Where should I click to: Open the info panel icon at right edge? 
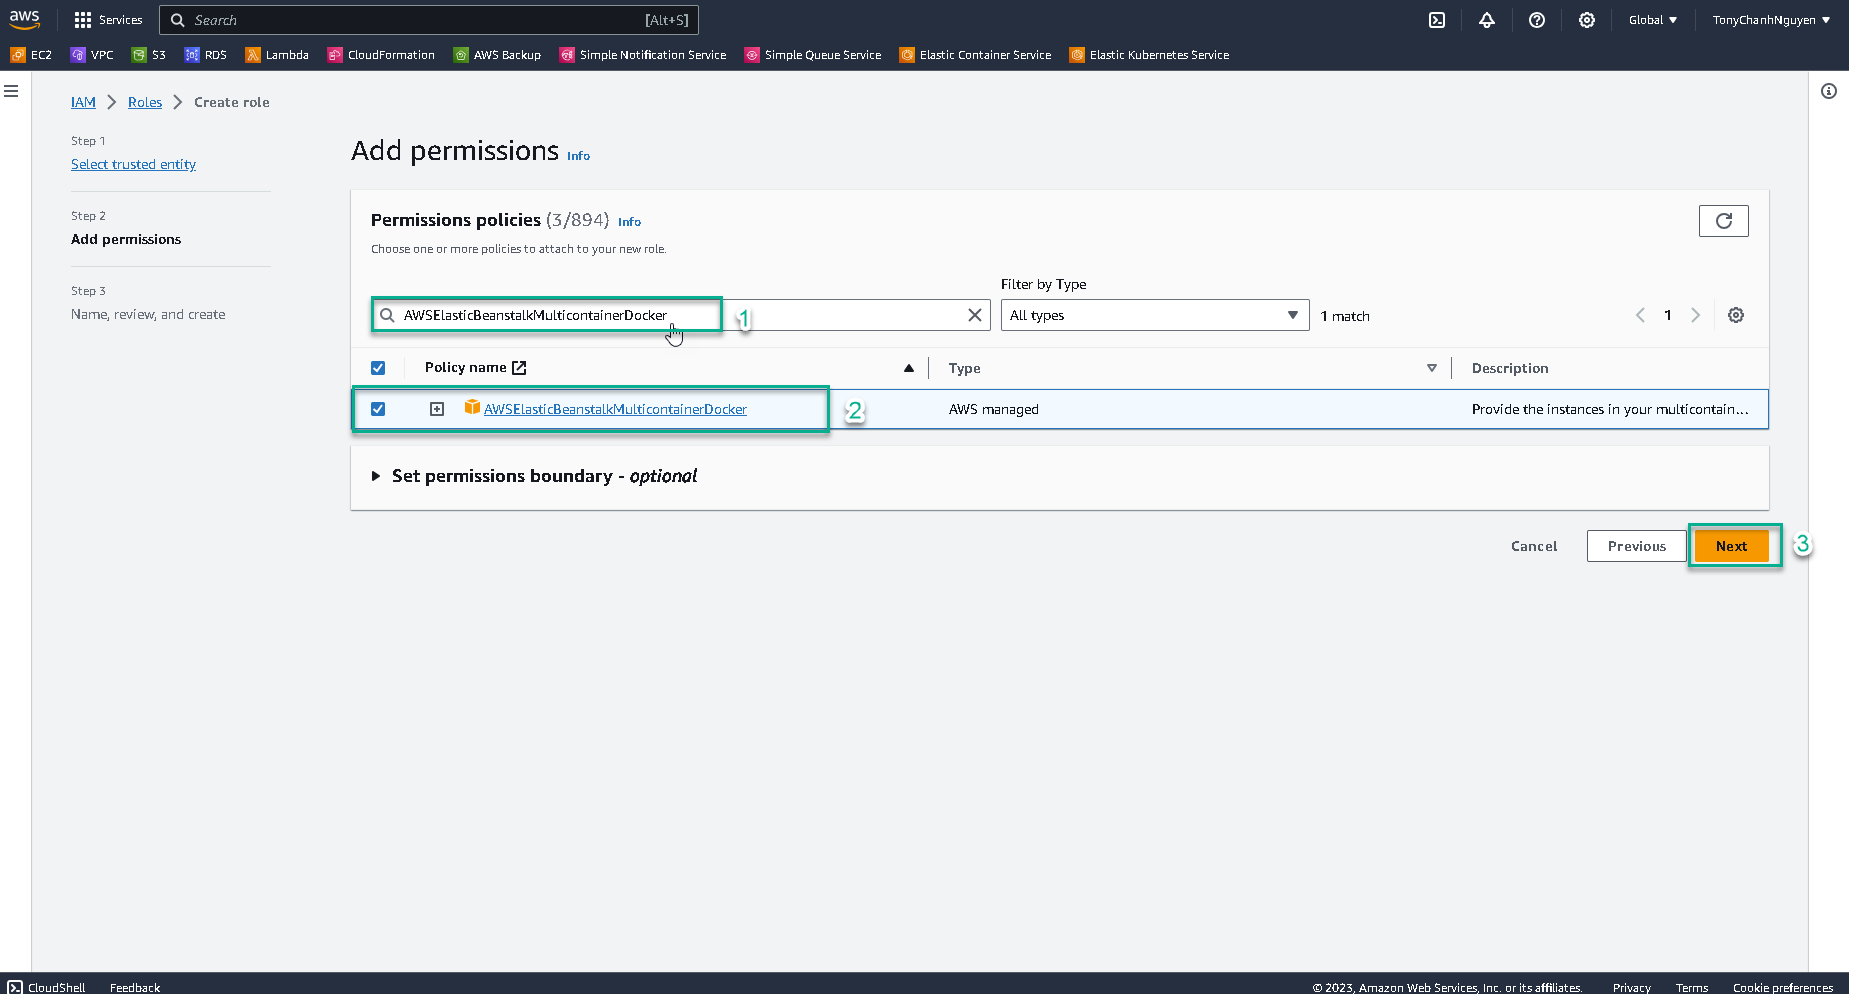click(x=1829, y=91)
